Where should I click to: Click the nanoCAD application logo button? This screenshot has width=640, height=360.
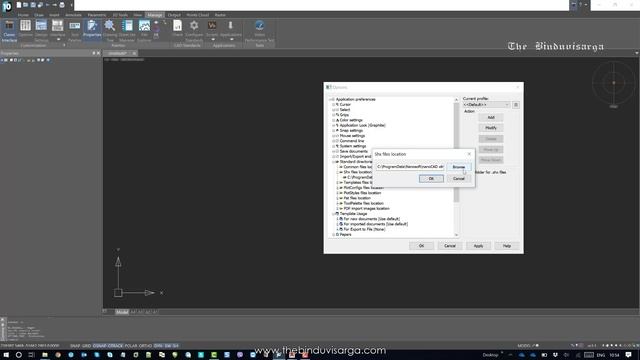7,6
